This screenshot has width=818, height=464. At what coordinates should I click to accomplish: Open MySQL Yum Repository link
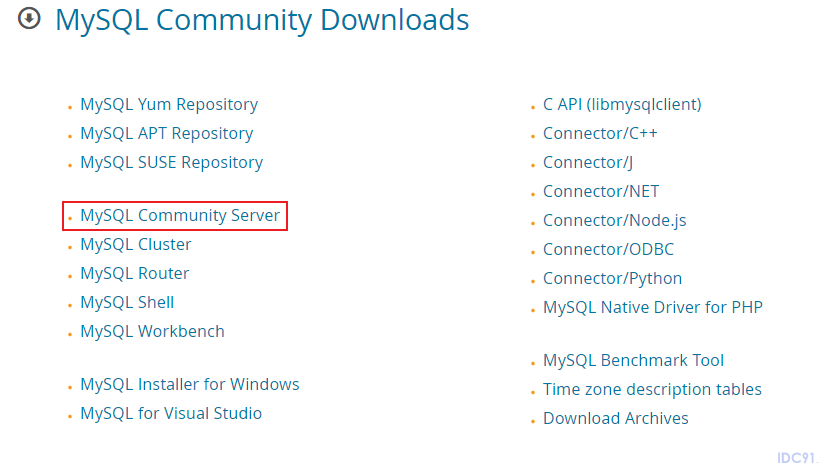pos(169,105)
